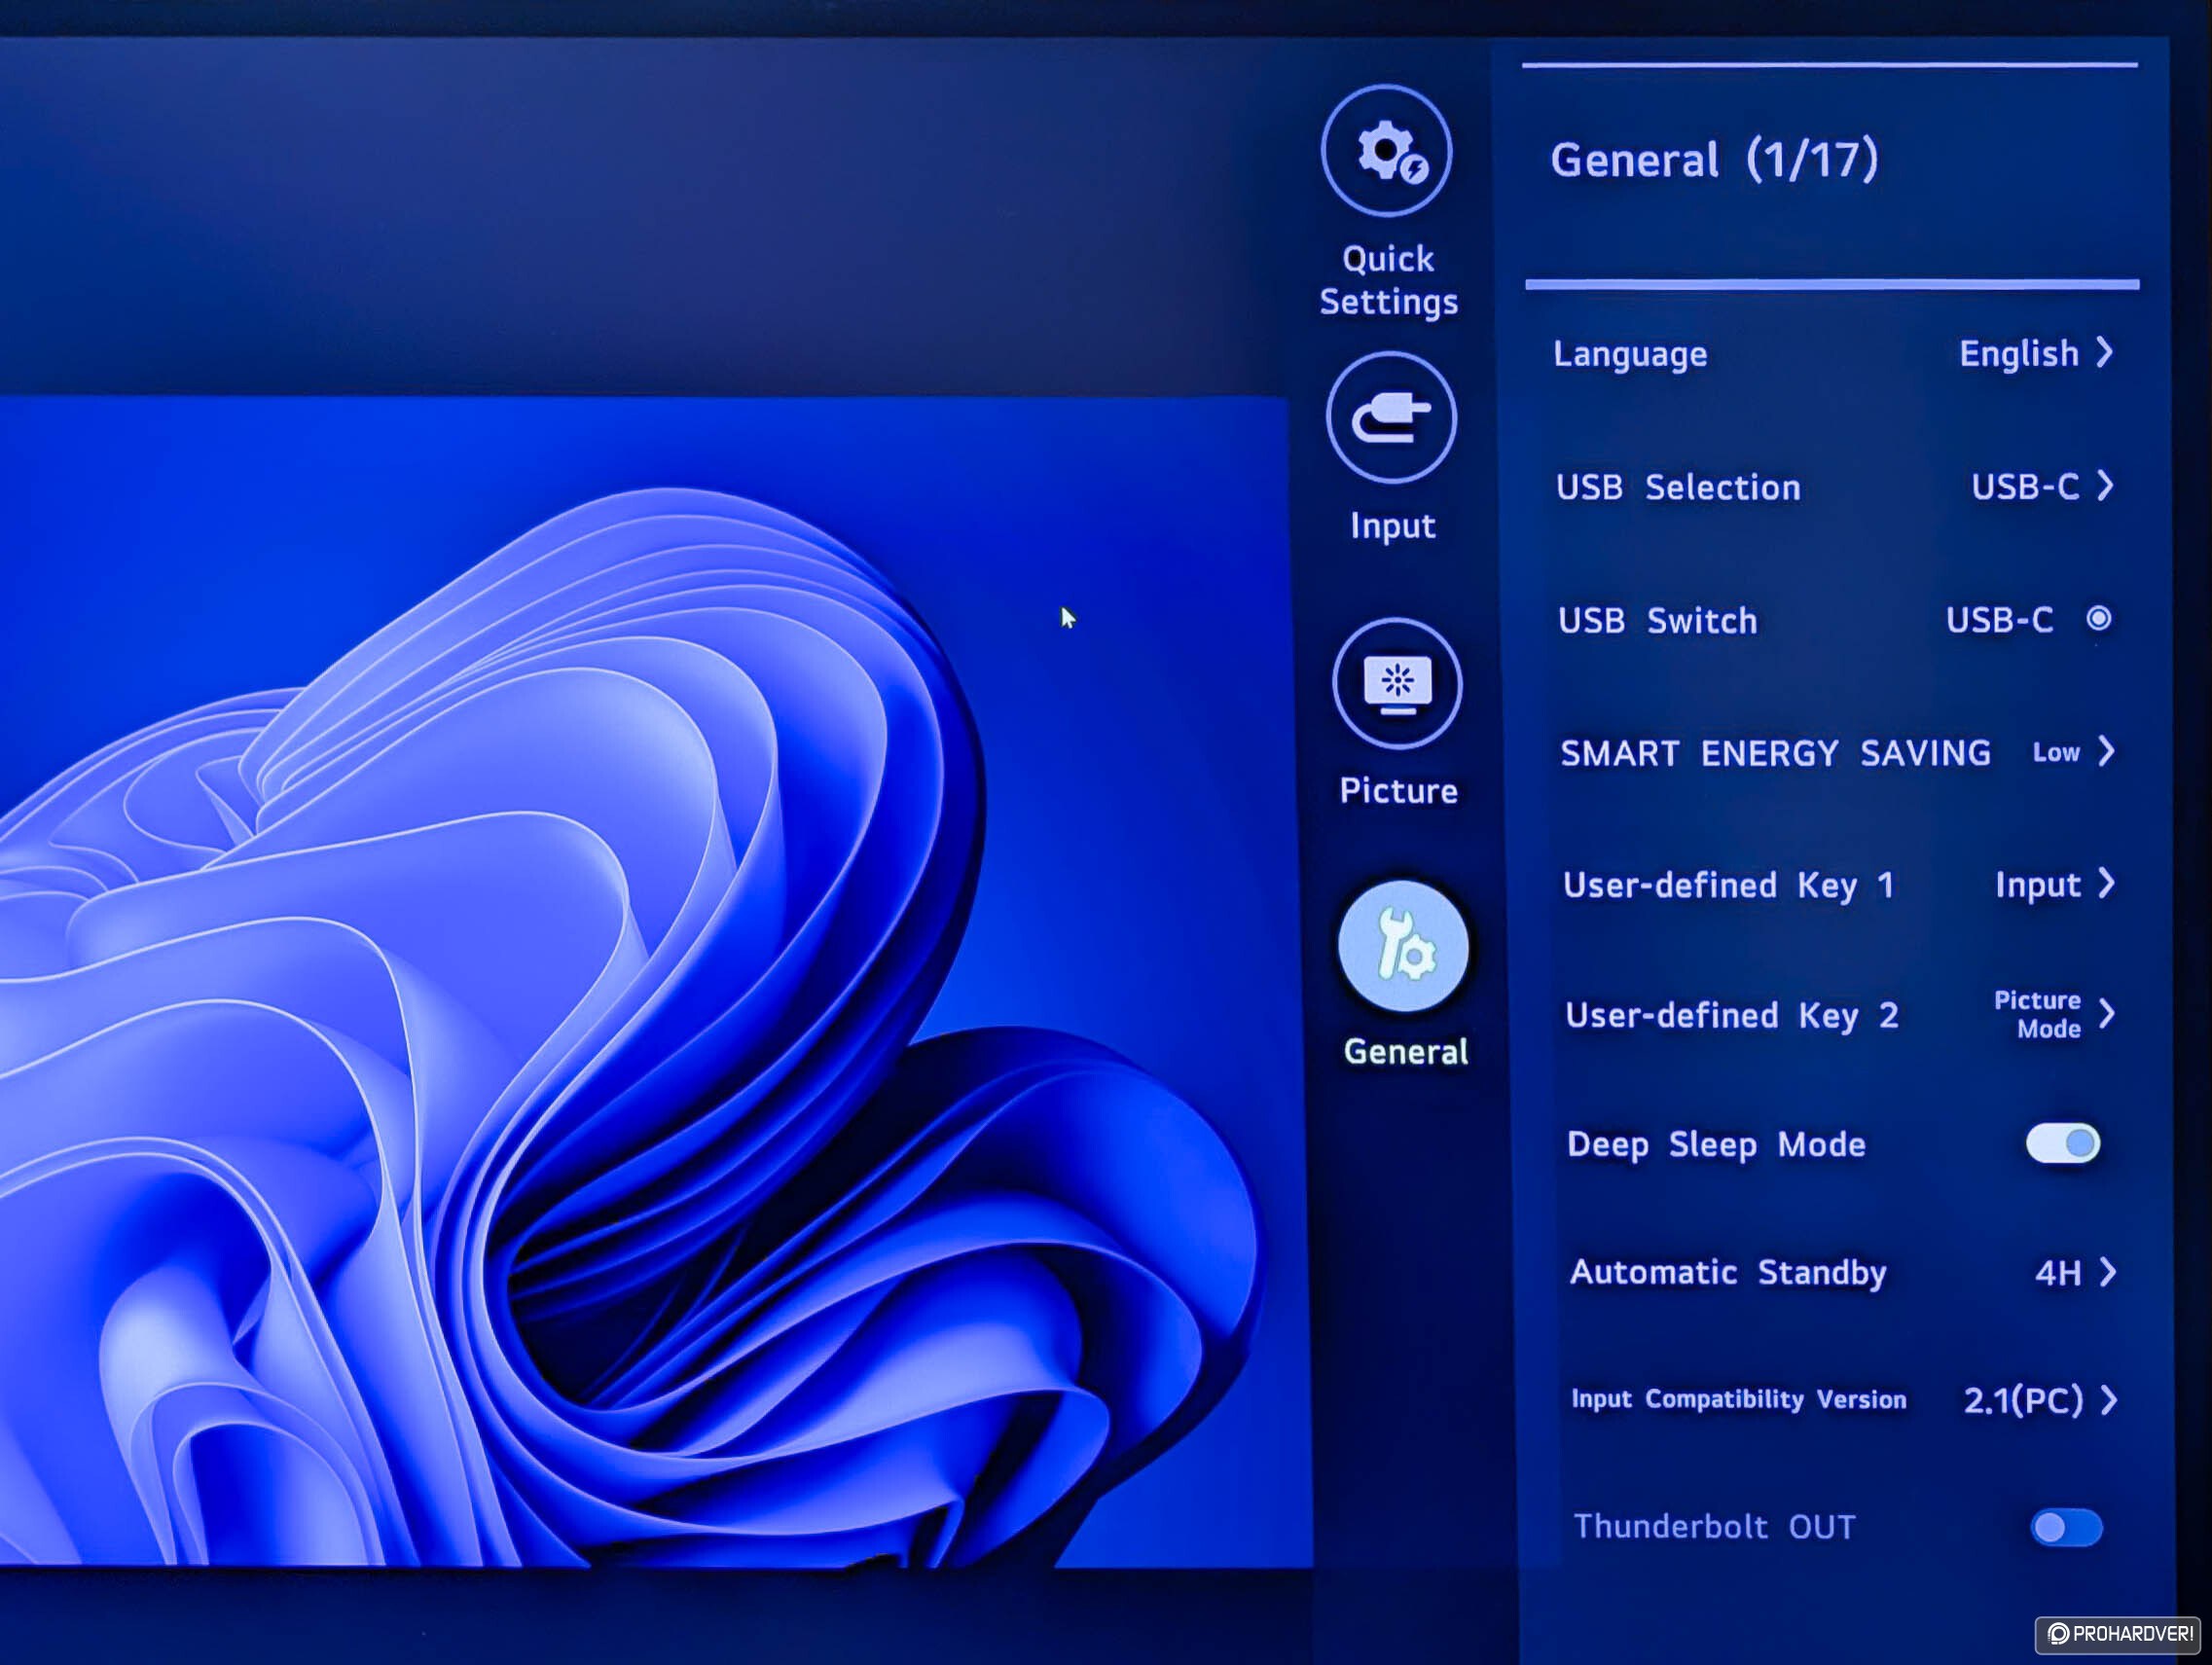Toggle Deep Sleep Mode switch
2212x1665 pixels.
click(2063, 1143)
